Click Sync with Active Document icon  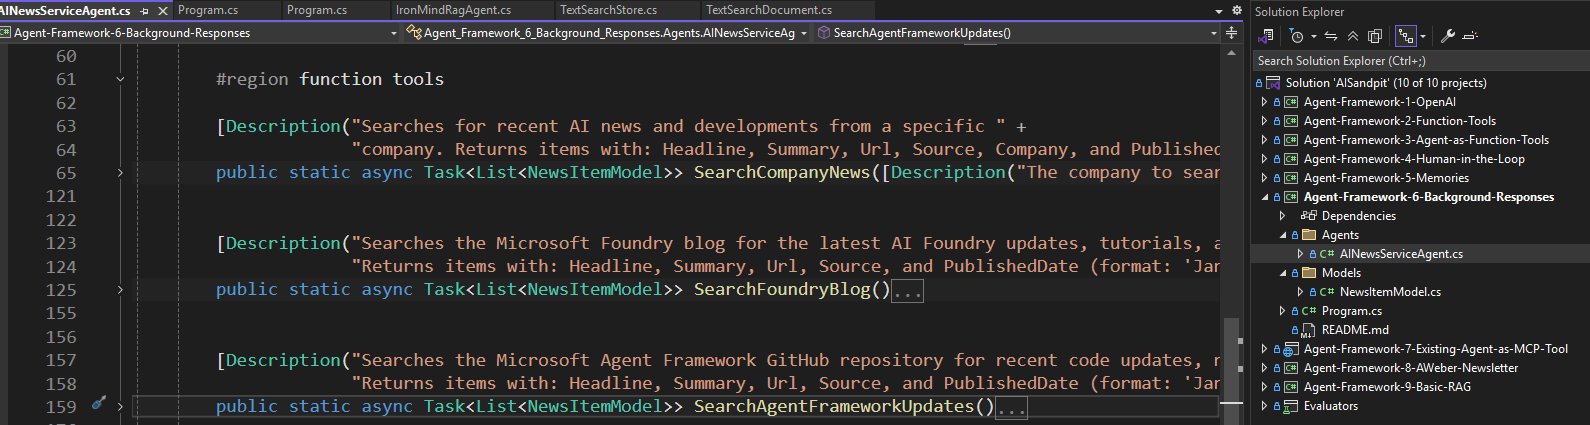pyautogui.click(x=1331, y=36)
